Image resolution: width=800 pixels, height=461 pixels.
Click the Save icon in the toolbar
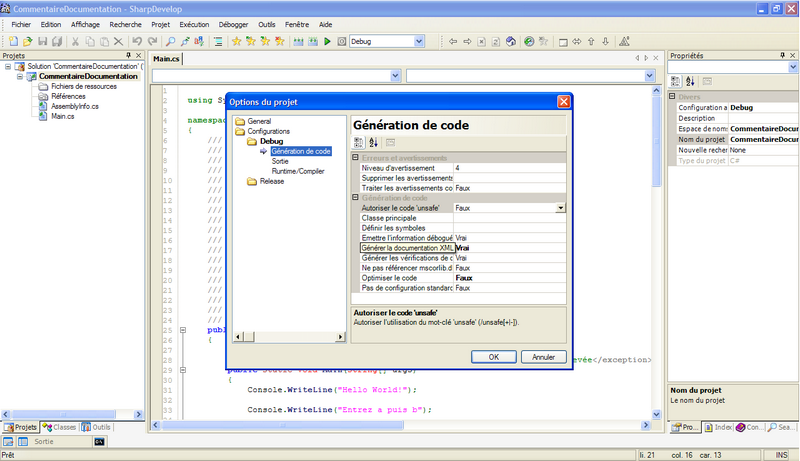point(43,41)
